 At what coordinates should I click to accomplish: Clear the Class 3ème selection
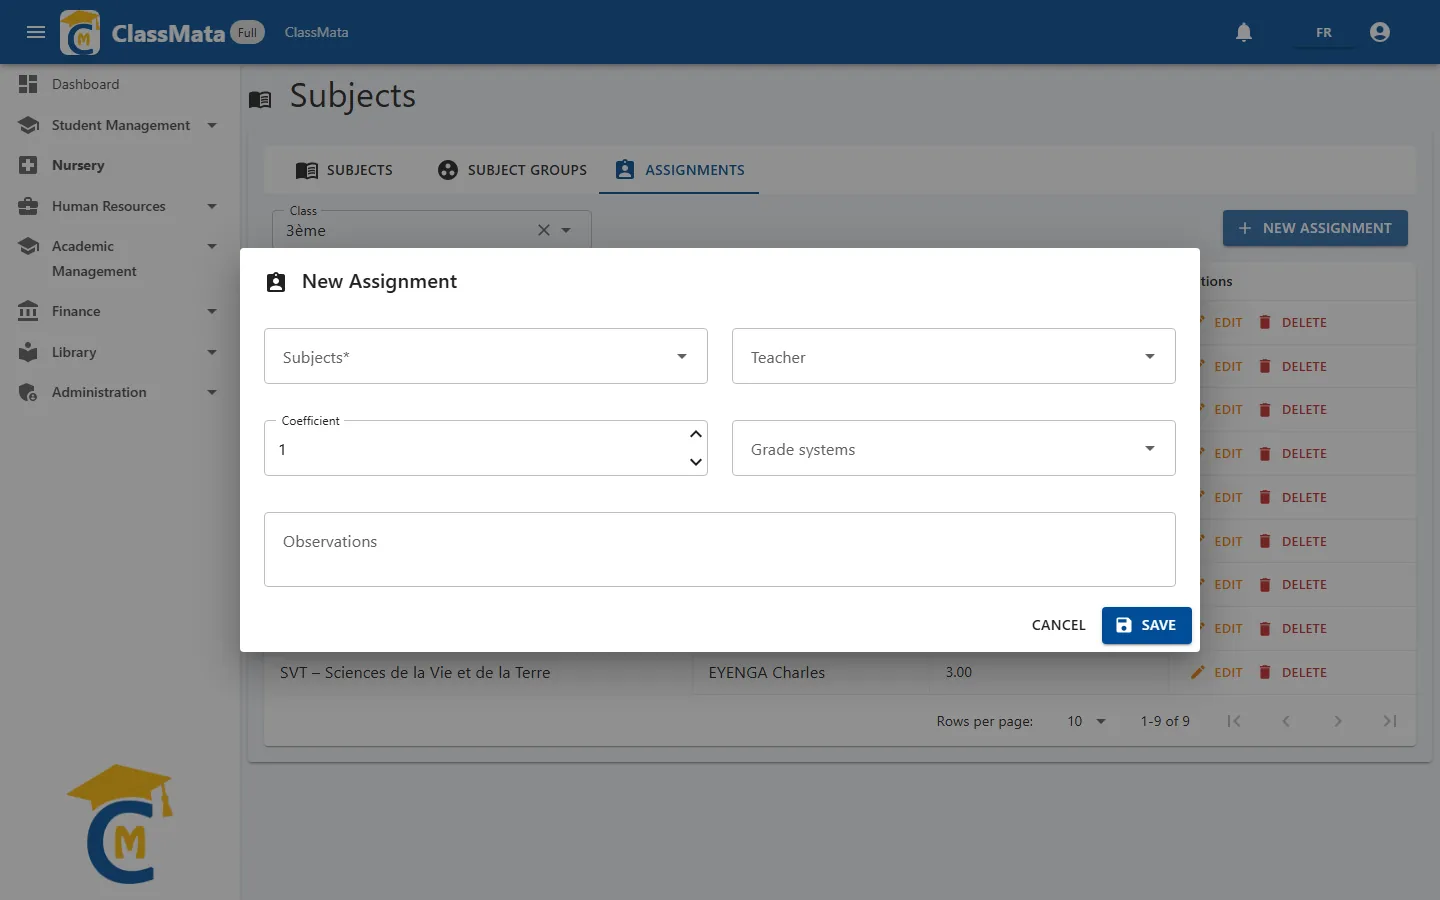[x=544, y=230]
